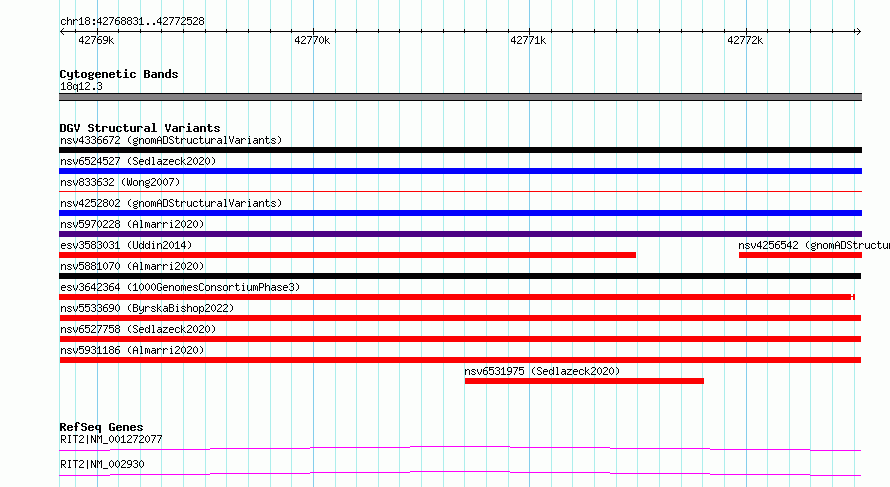Open the RIT2|NM_001272077 gene label
Screen dimensions: 890x487
click(111, 439)
